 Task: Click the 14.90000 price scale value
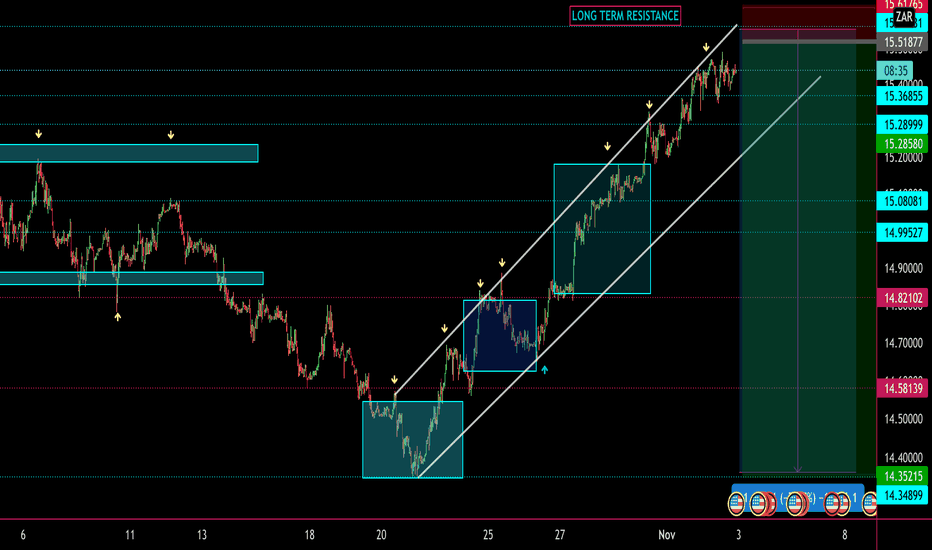click(x=903, y=268)
